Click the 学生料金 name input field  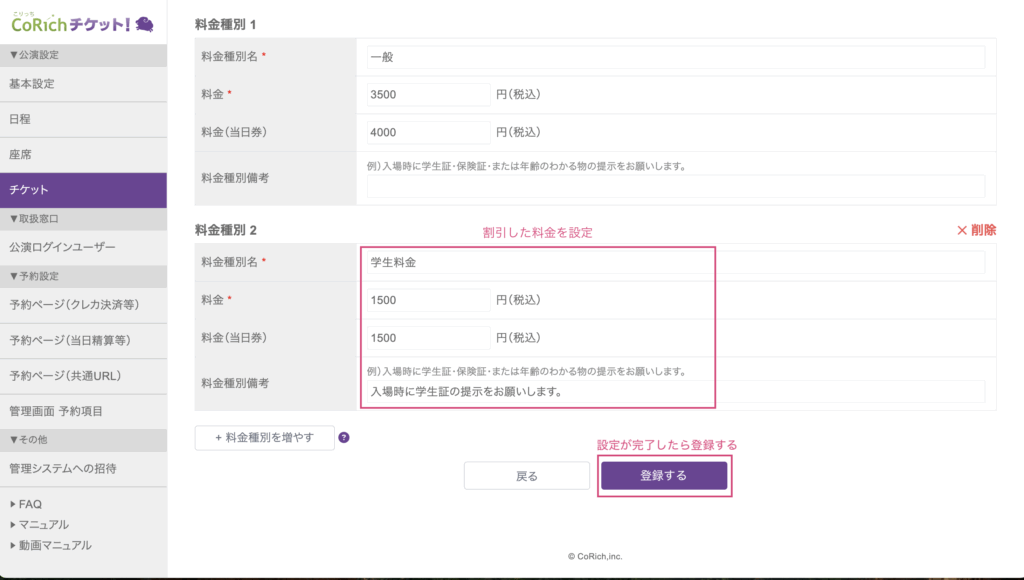pyautogui.click(x=675, y=262)
